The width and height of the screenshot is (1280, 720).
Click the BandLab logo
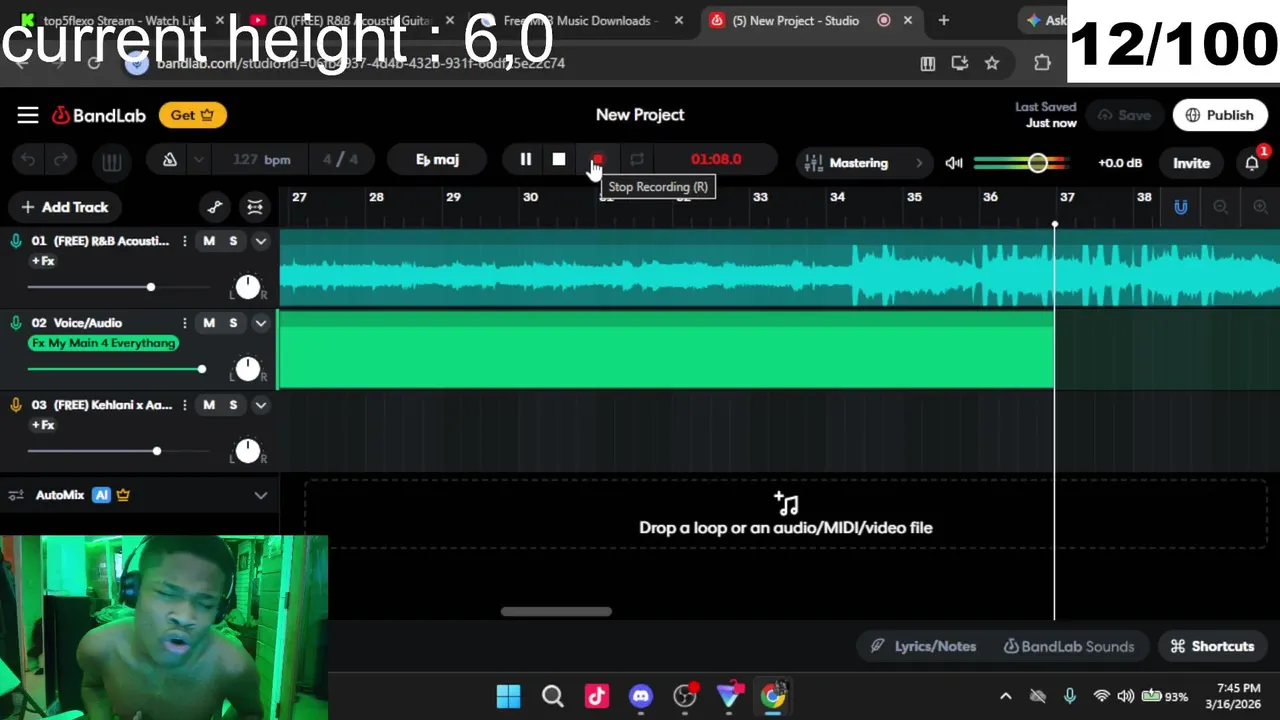tap(99, 115)
